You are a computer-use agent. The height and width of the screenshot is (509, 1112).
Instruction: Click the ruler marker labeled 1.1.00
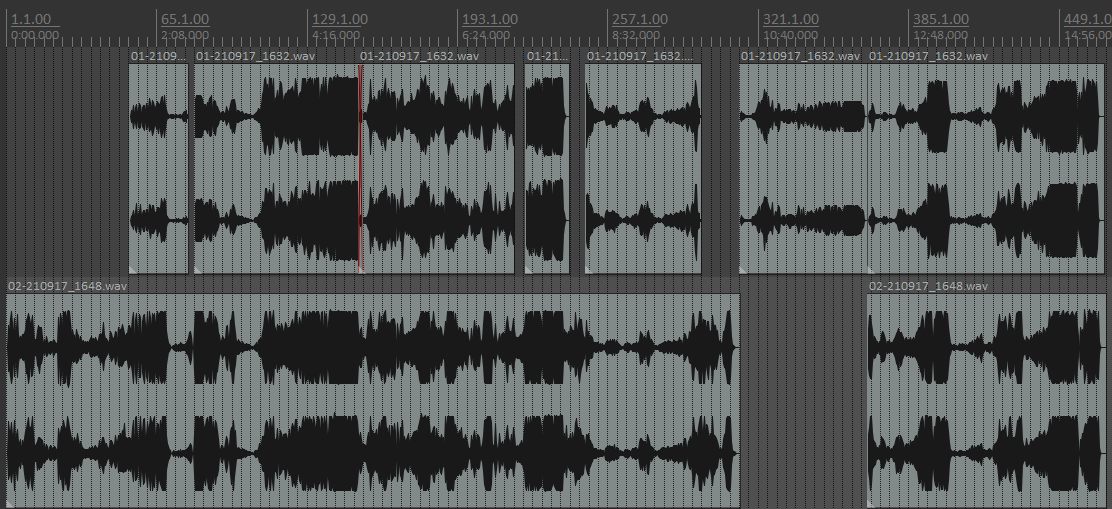tap(31, 19)
